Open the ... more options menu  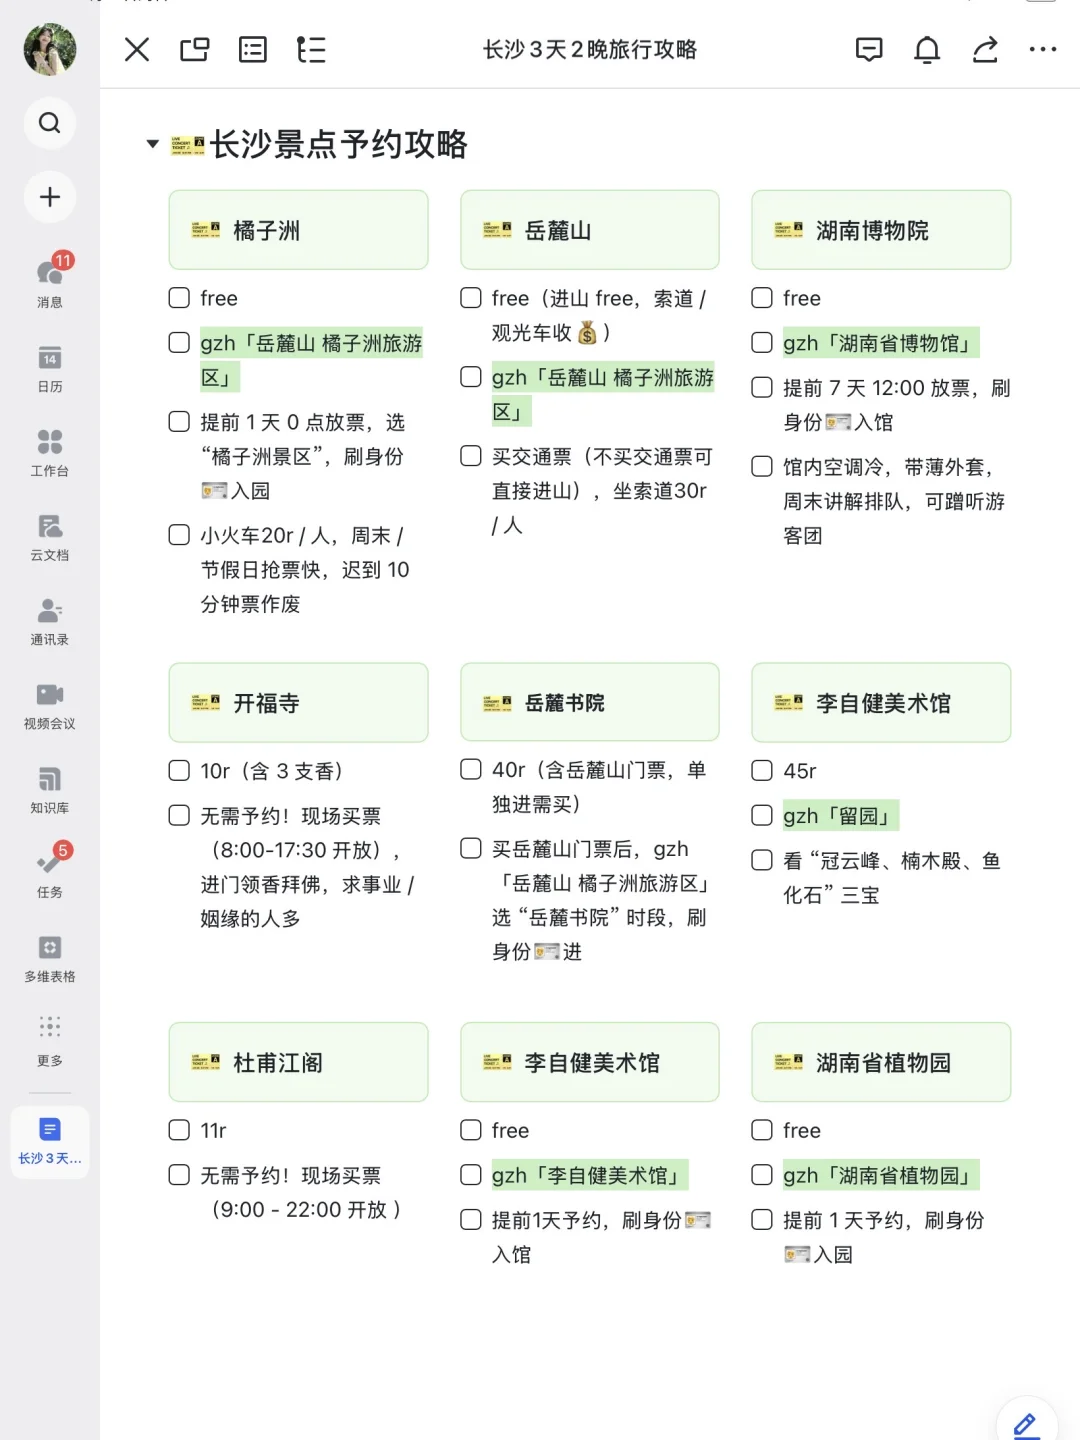pos(1043,49)
